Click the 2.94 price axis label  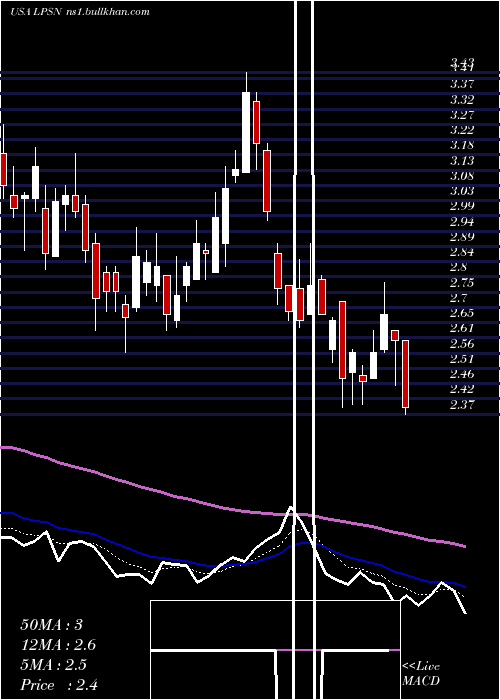(462, 221)
